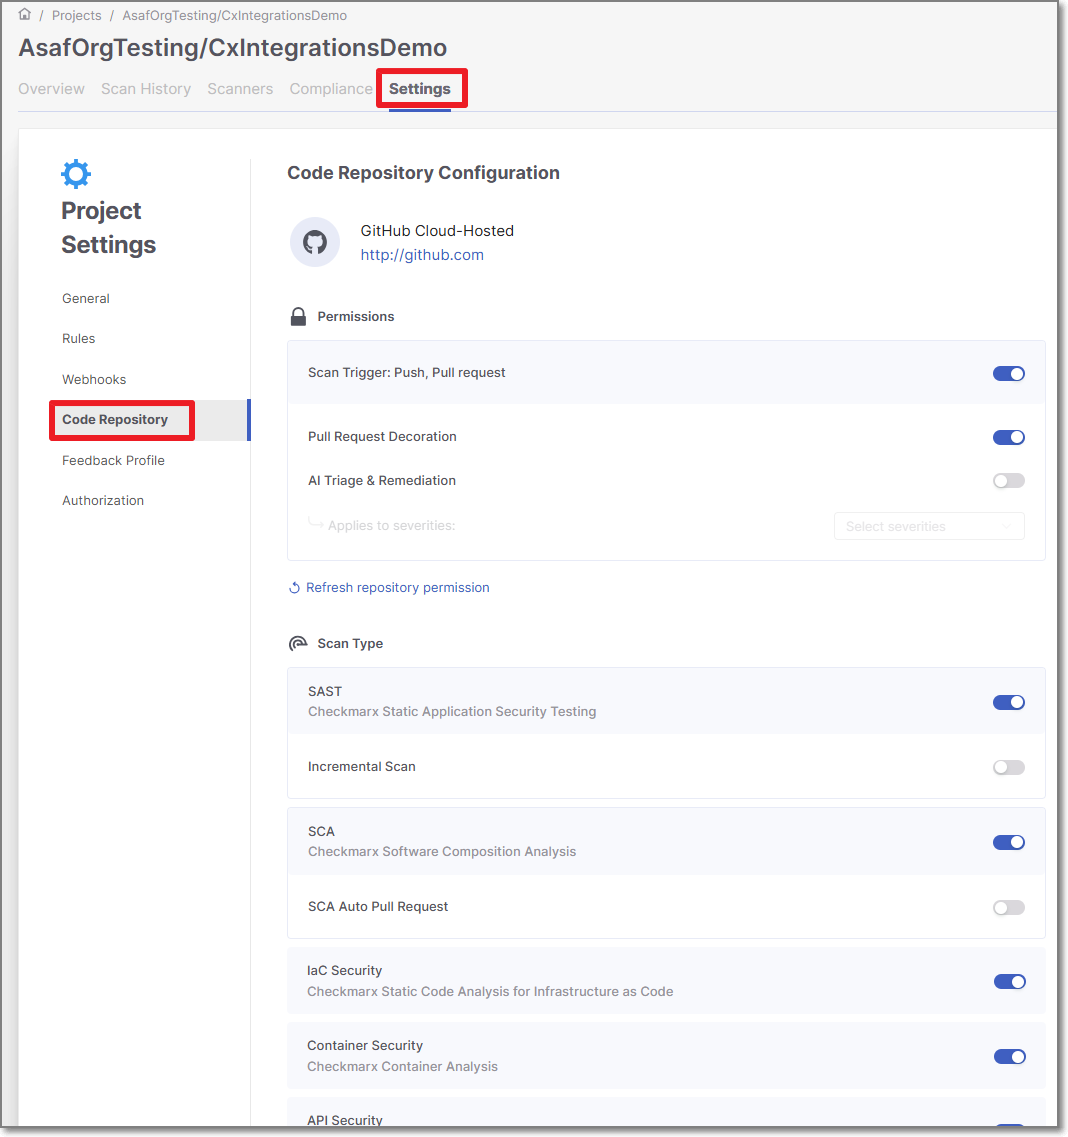Viewport: 1068px width, 1137px height.
Task: Click the AsafOrgTesting/CxIntegrationsDemo page title
Action: pos(233,48)
